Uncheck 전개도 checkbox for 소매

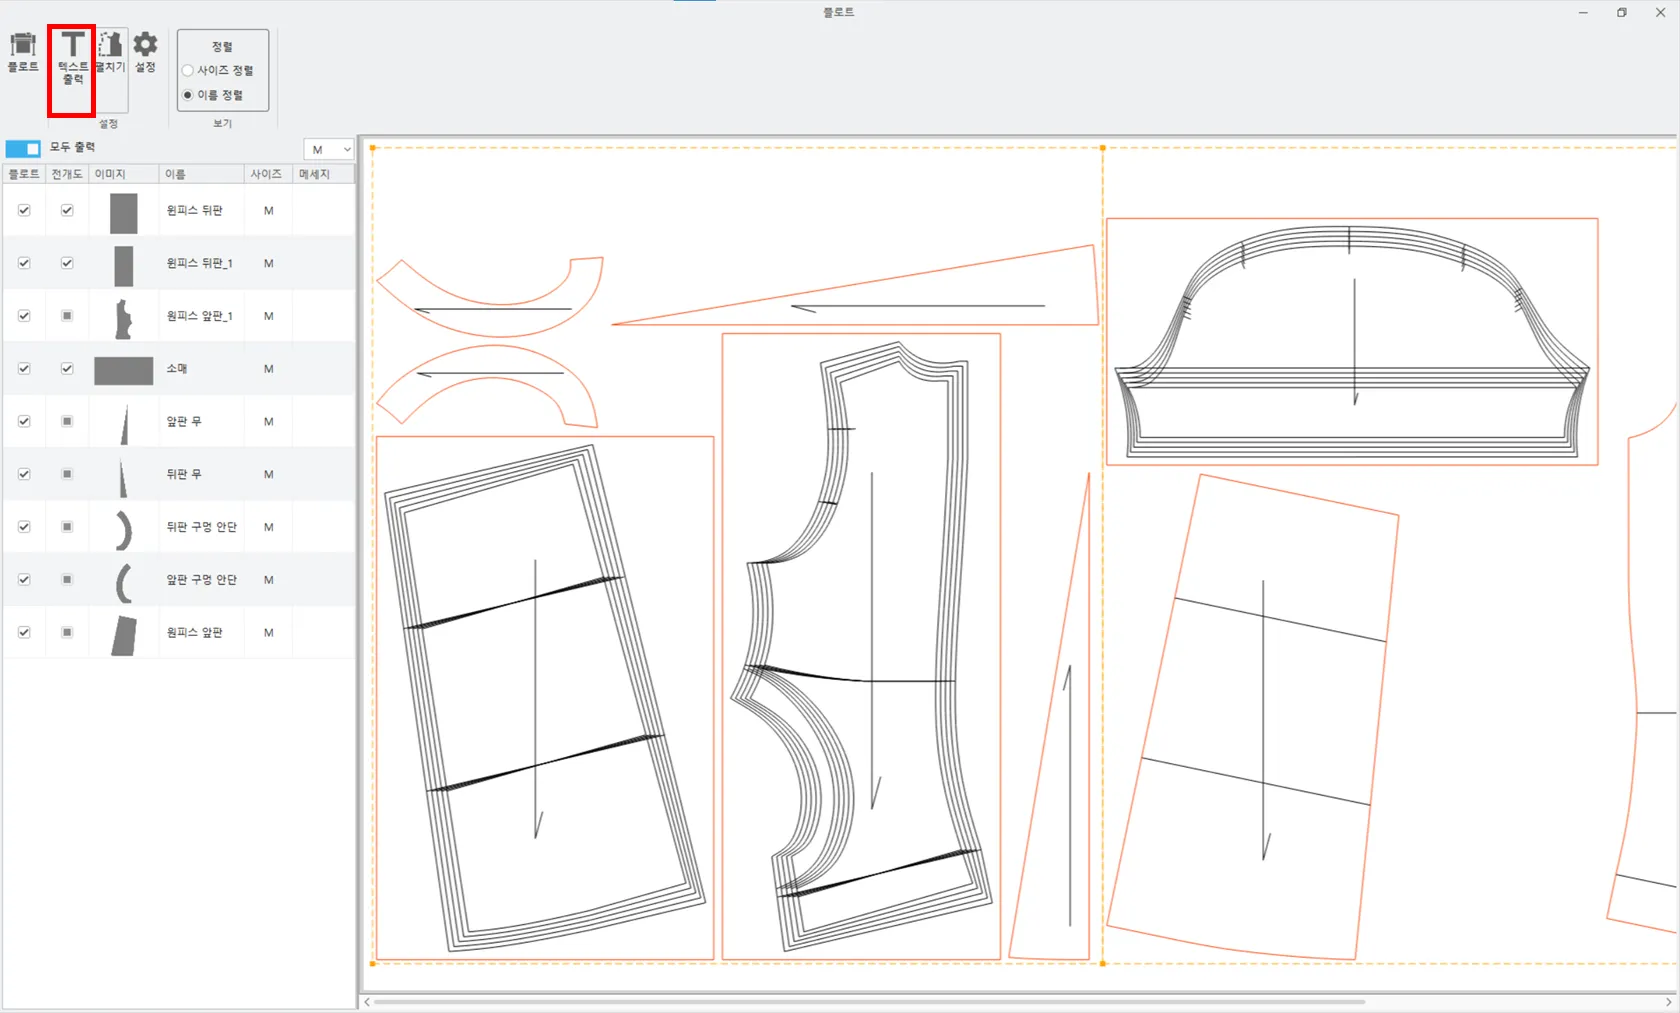67,369
